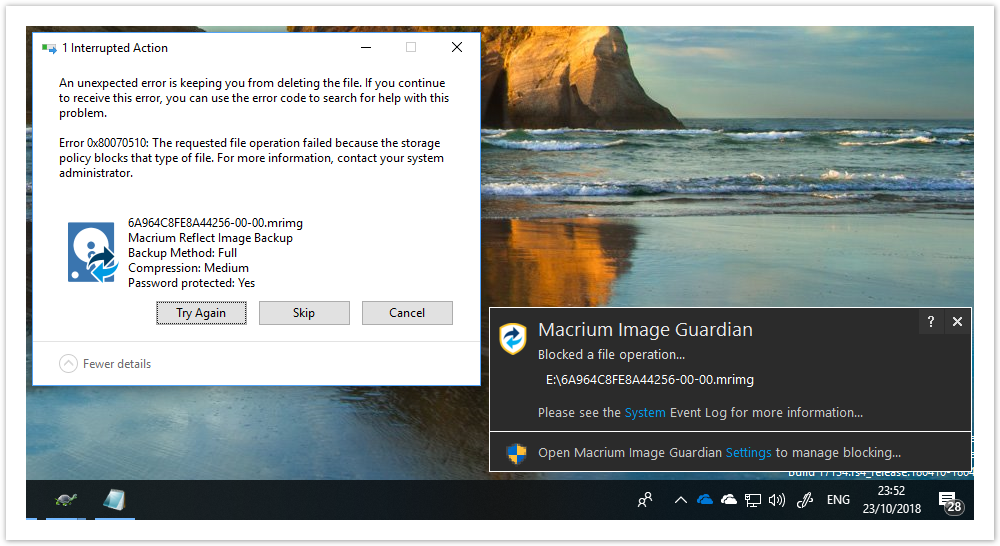1000x546 pixels.
Task: Switch the ENG input language indicator
Action: [x=838, y=500]
